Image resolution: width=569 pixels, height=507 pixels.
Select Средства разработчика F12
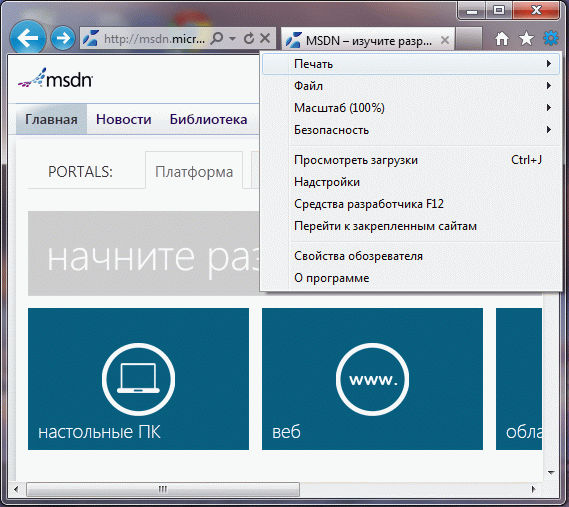411,204
